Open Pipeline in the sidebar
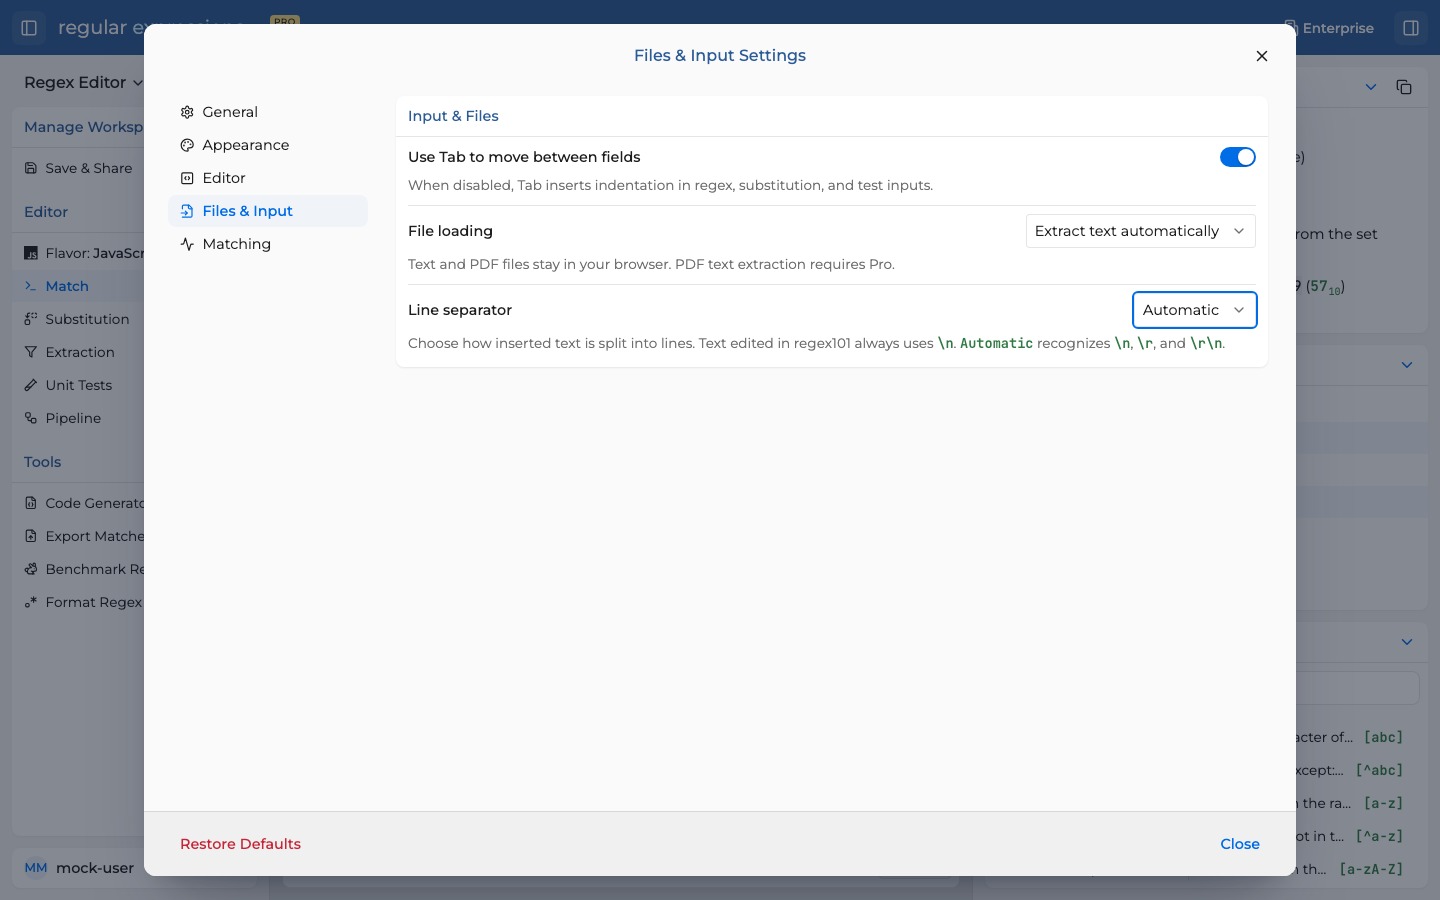 pos(80,418)
